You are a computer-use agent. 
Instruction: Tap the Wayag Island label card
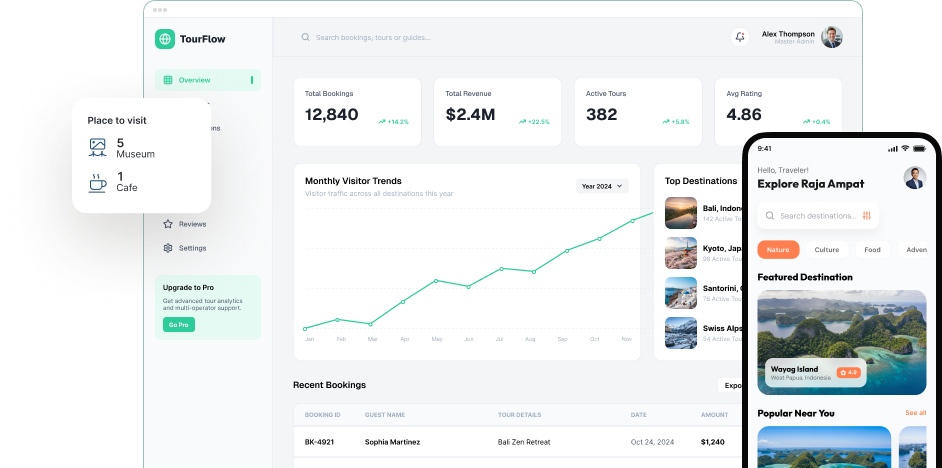point(815,372)
